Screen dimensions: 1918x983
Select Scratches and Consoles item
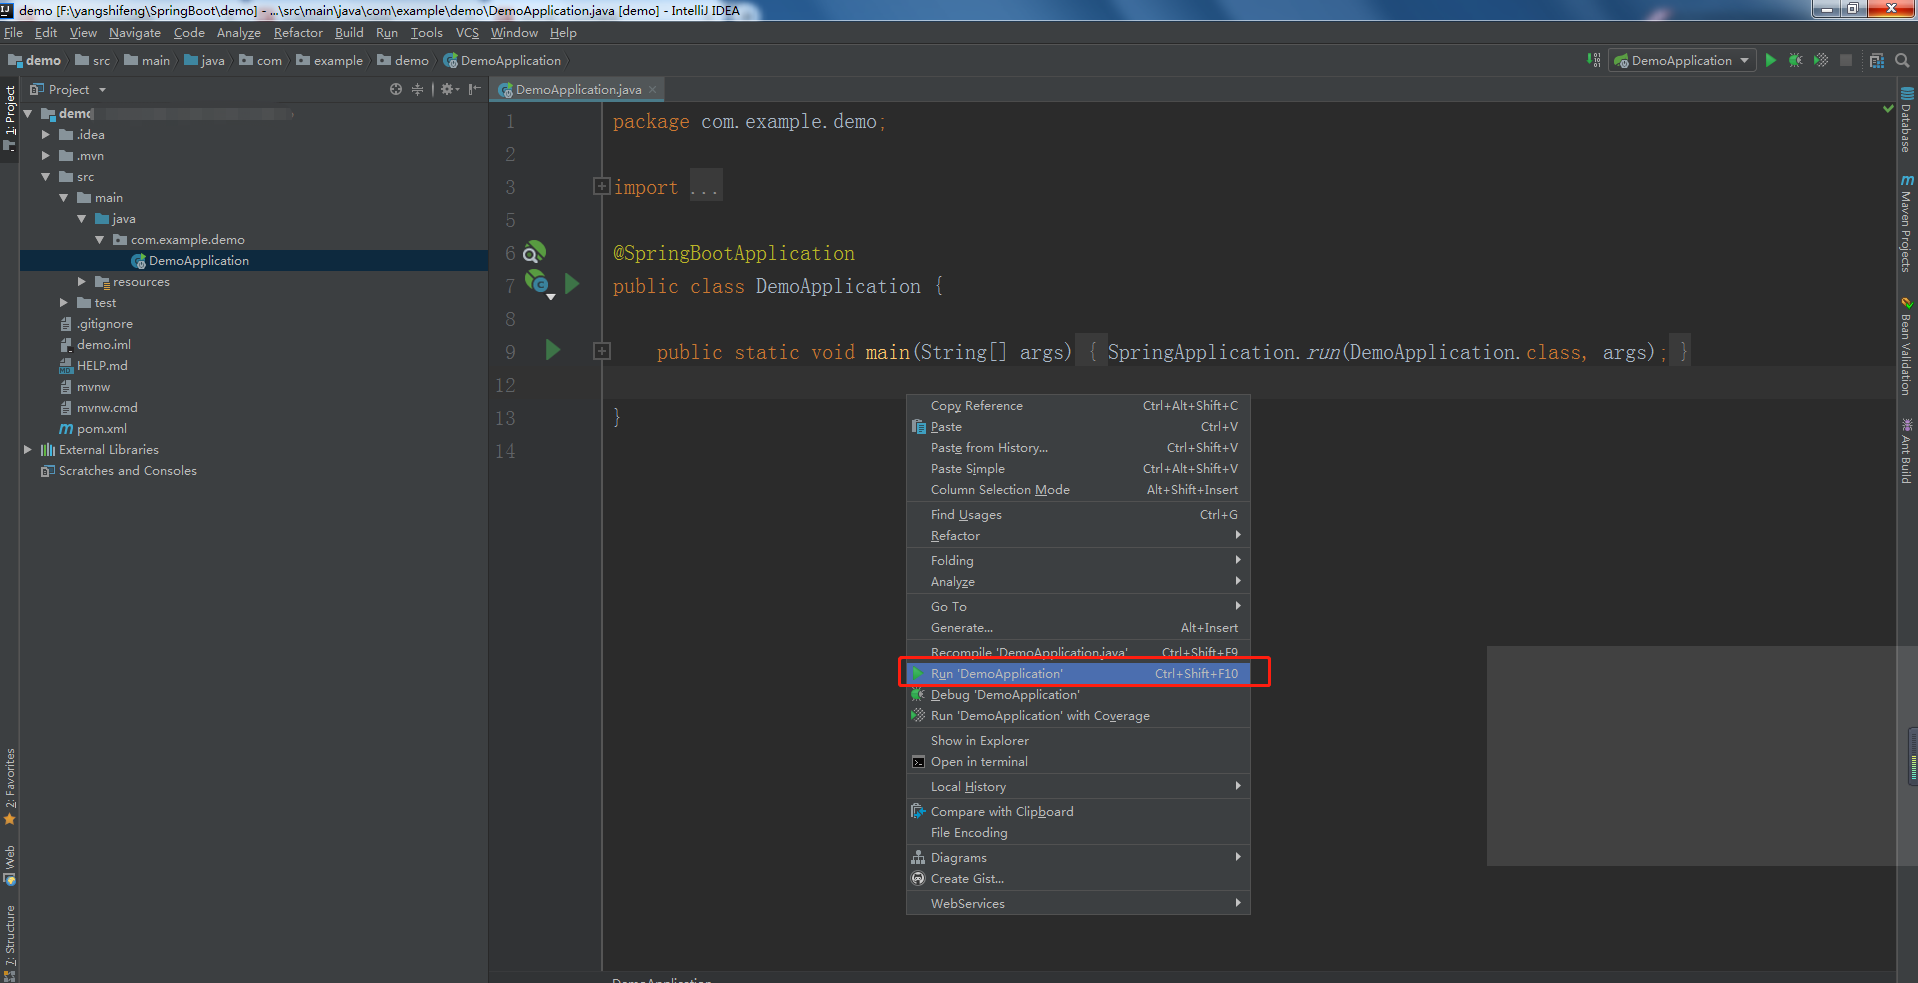point(127,470)
